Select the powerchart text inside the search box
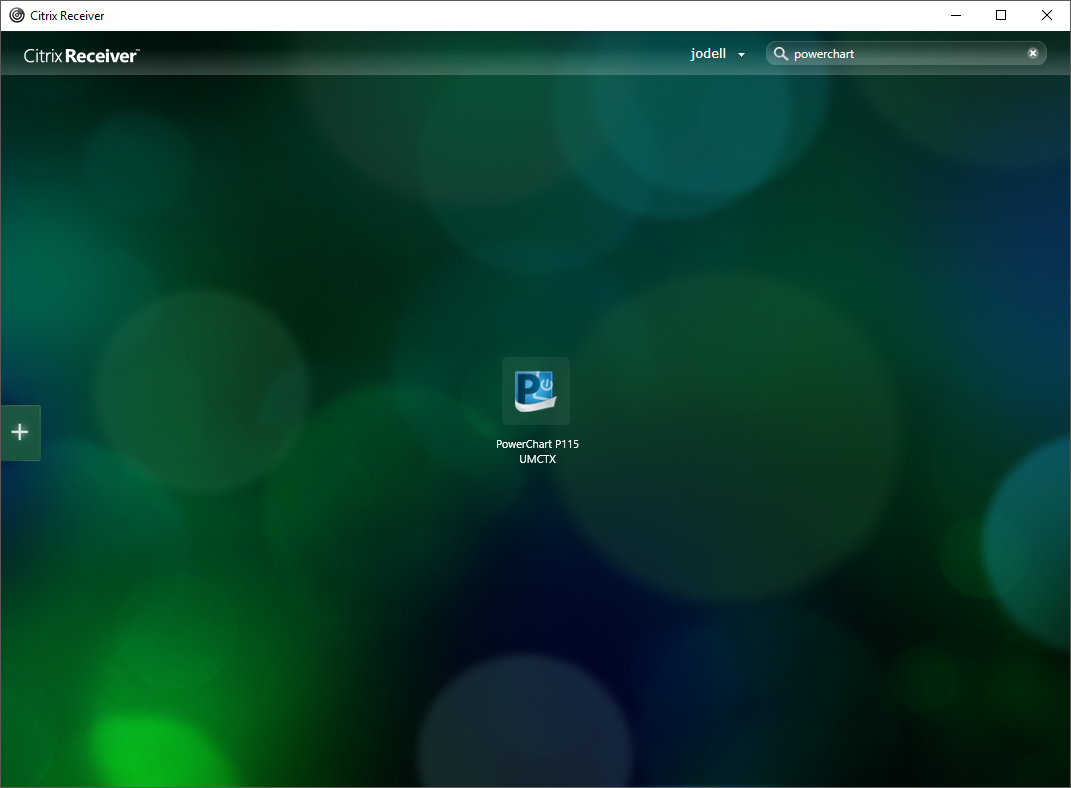Image resolution: width=1071 pixels, height=788 pixels. click(x=826, y=52)
